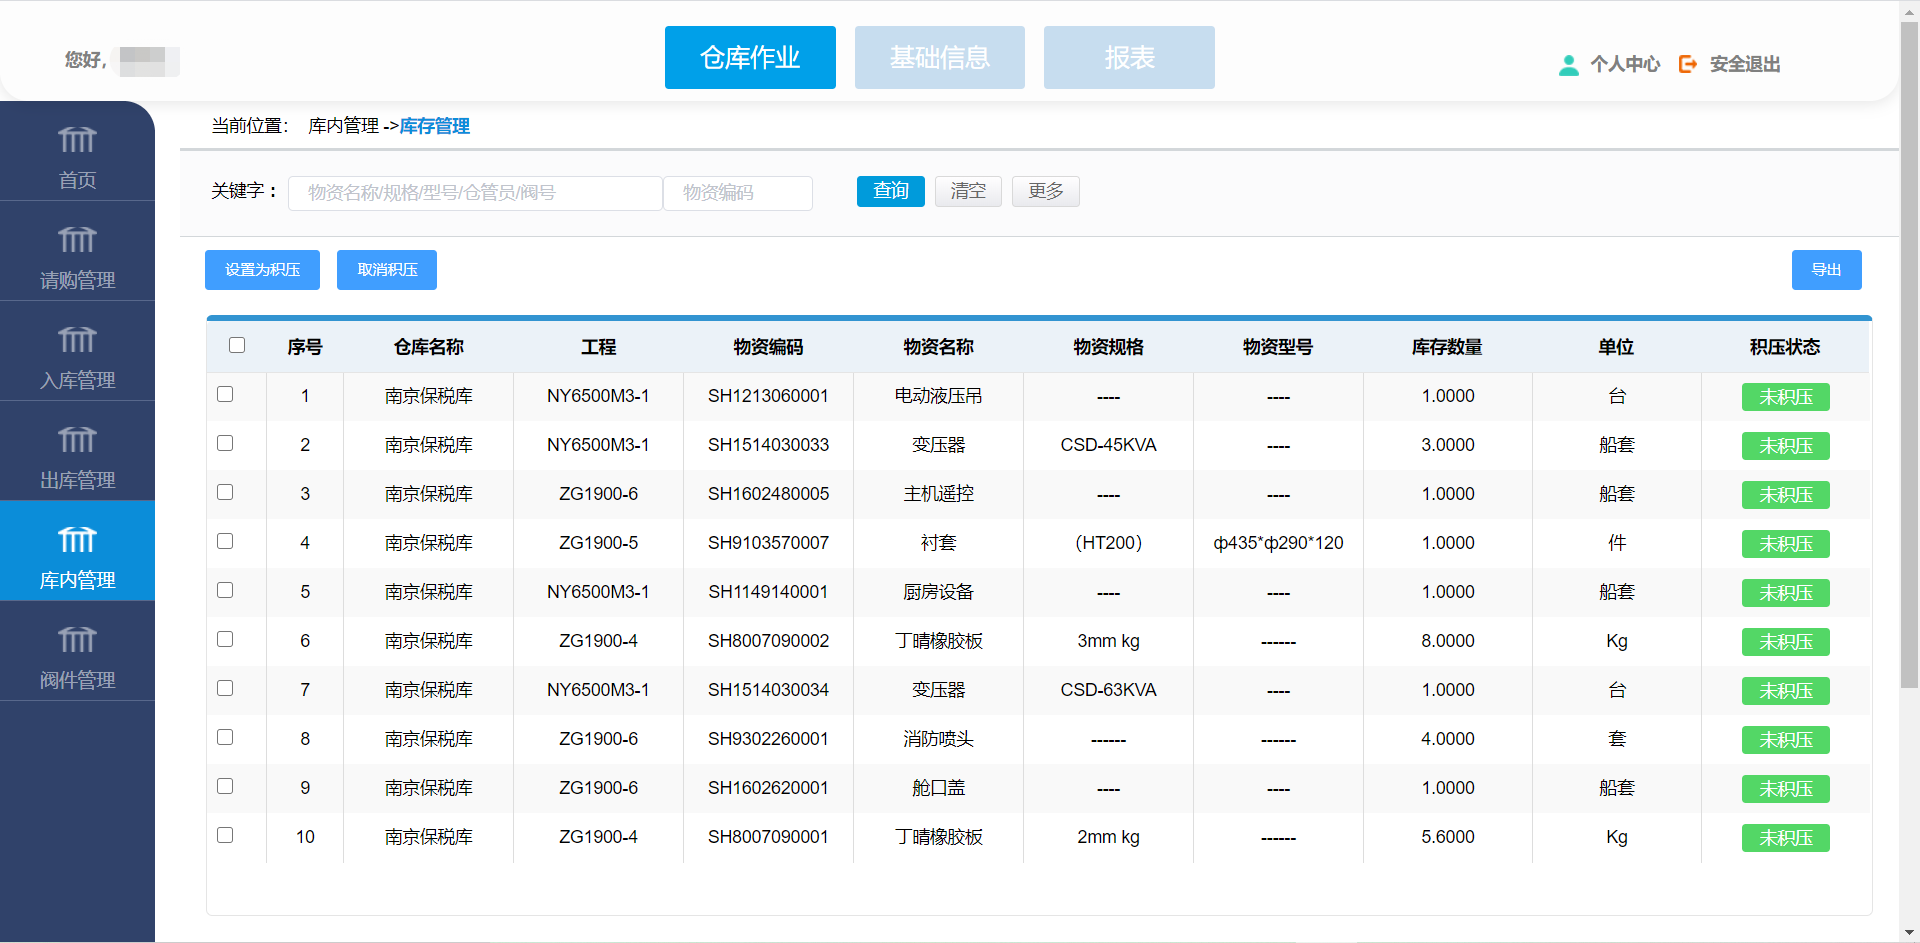Click the 安全退出 logout icon
The width and height of the screenshot is (1920, 943).
pos(1688,64)
